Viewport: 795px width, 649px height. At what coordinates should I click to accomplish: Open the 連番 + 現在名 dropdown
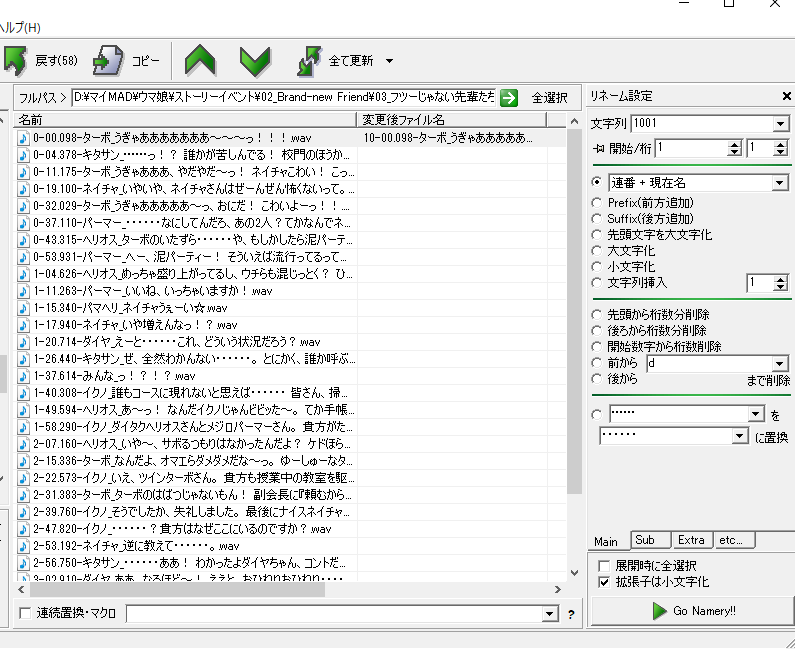(780, 183)
